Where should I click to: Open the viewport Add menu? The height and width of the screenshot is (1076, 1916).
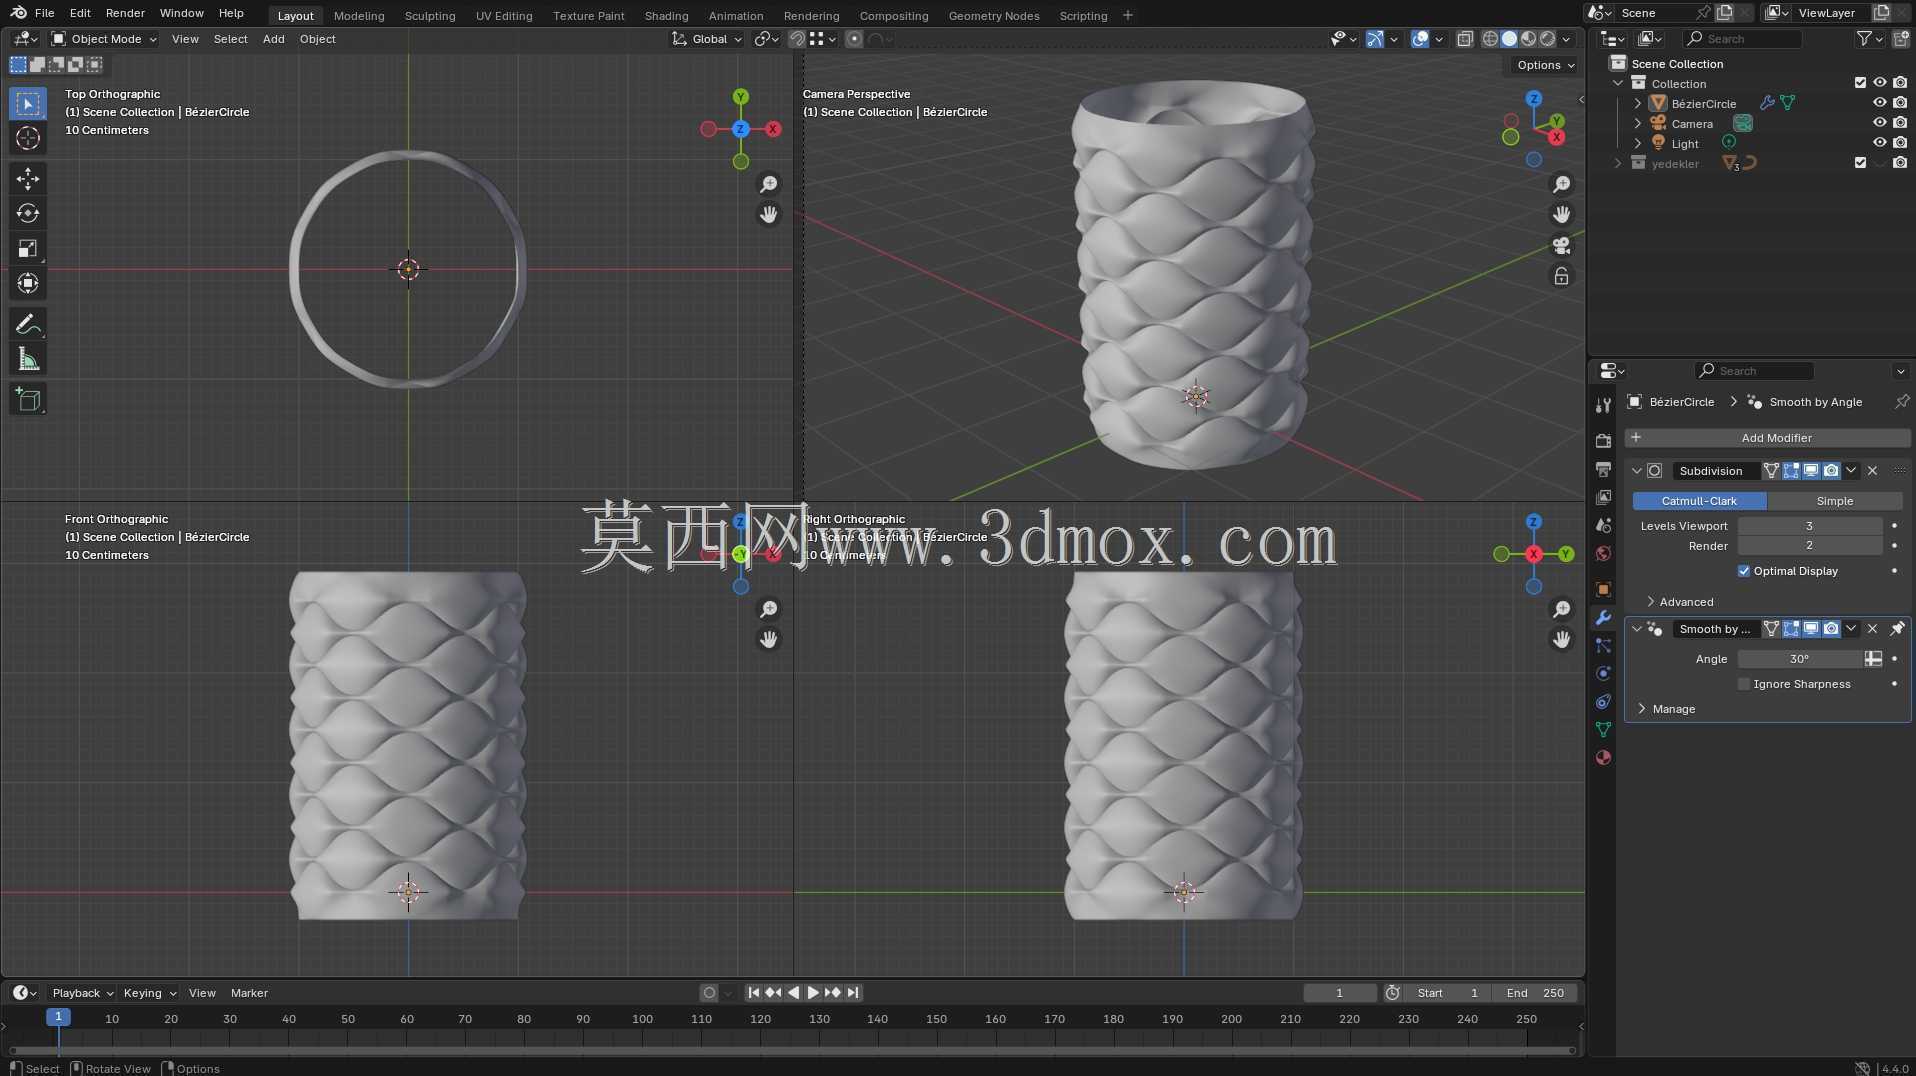coord(273,39)
